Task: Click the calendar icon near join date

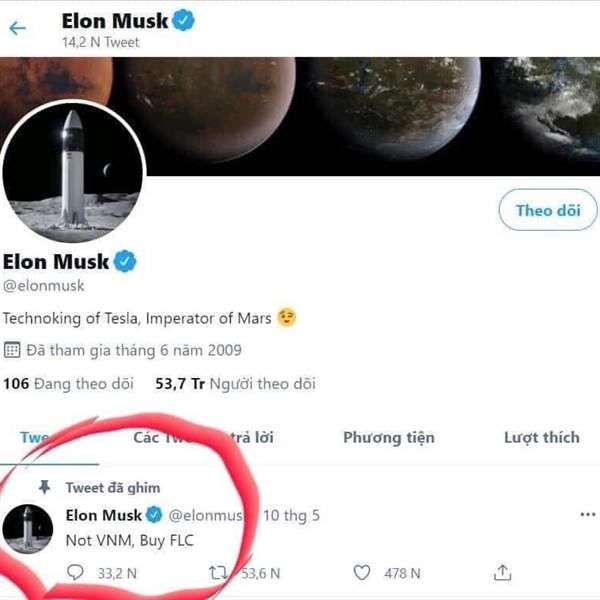Action: 13,350
